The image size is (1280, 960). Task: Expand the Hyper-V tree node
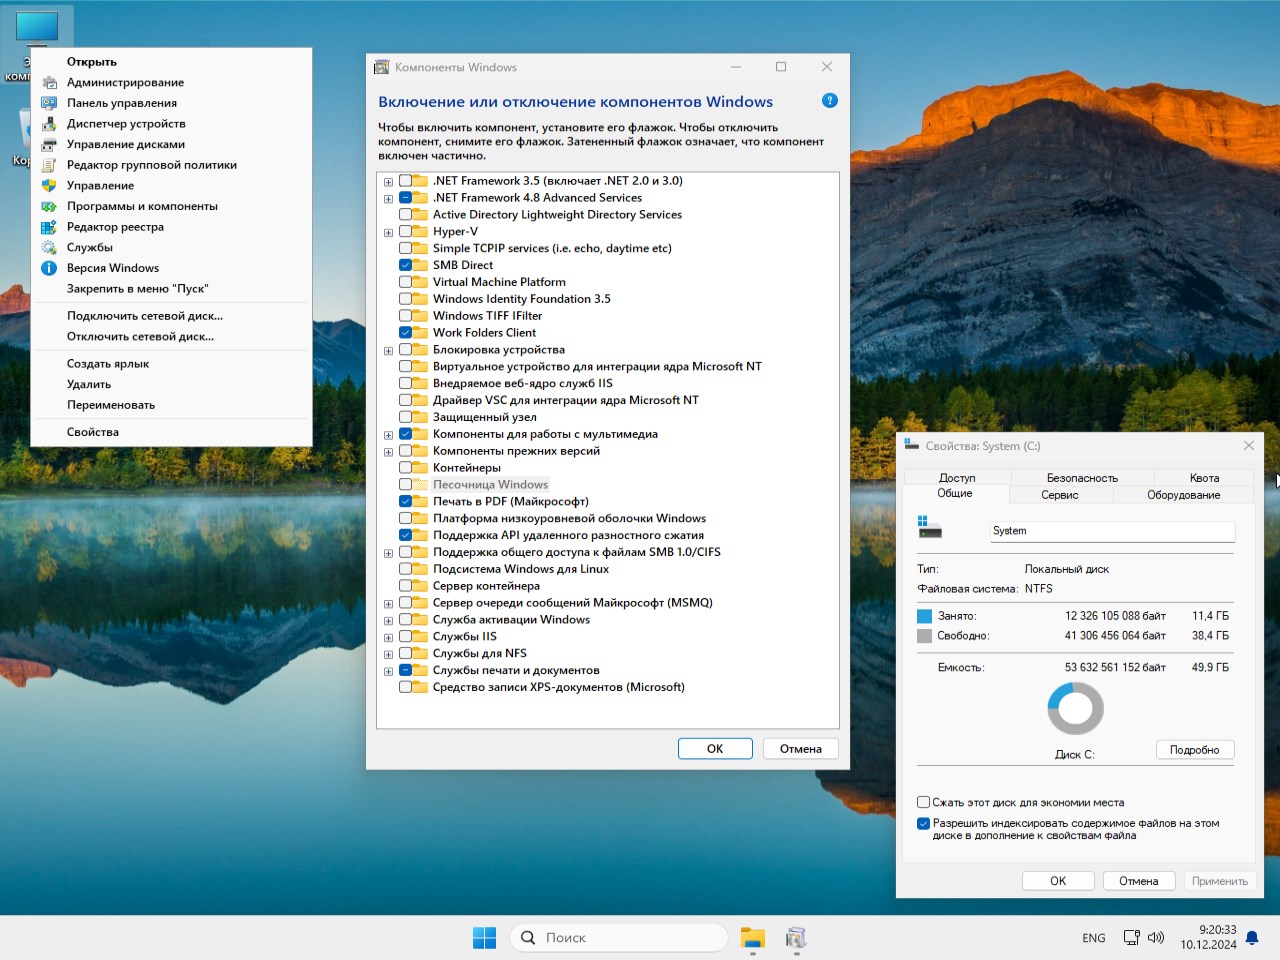click(x=388, y=233)
